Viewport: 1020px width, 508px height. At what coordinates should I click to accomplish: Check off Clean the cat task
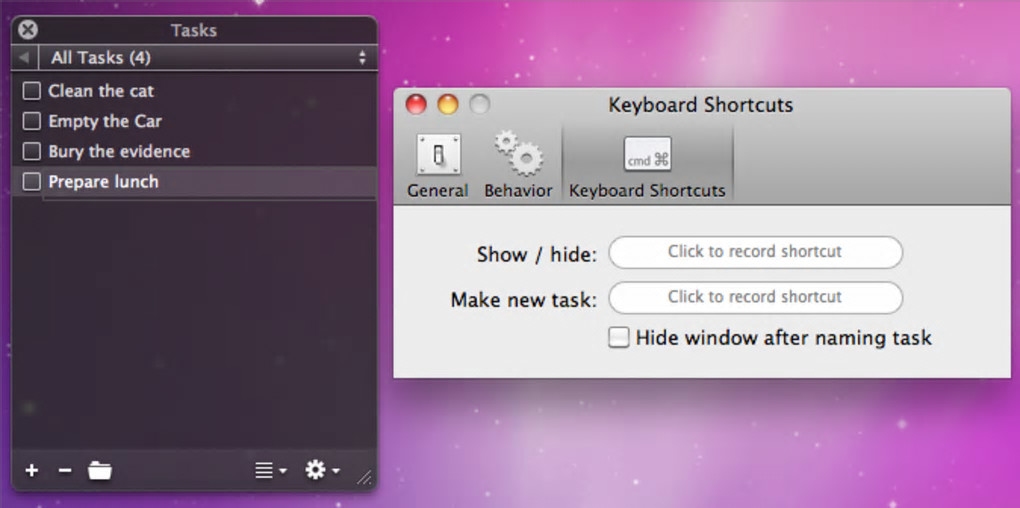pyautogui.click(x=32, y=91)
